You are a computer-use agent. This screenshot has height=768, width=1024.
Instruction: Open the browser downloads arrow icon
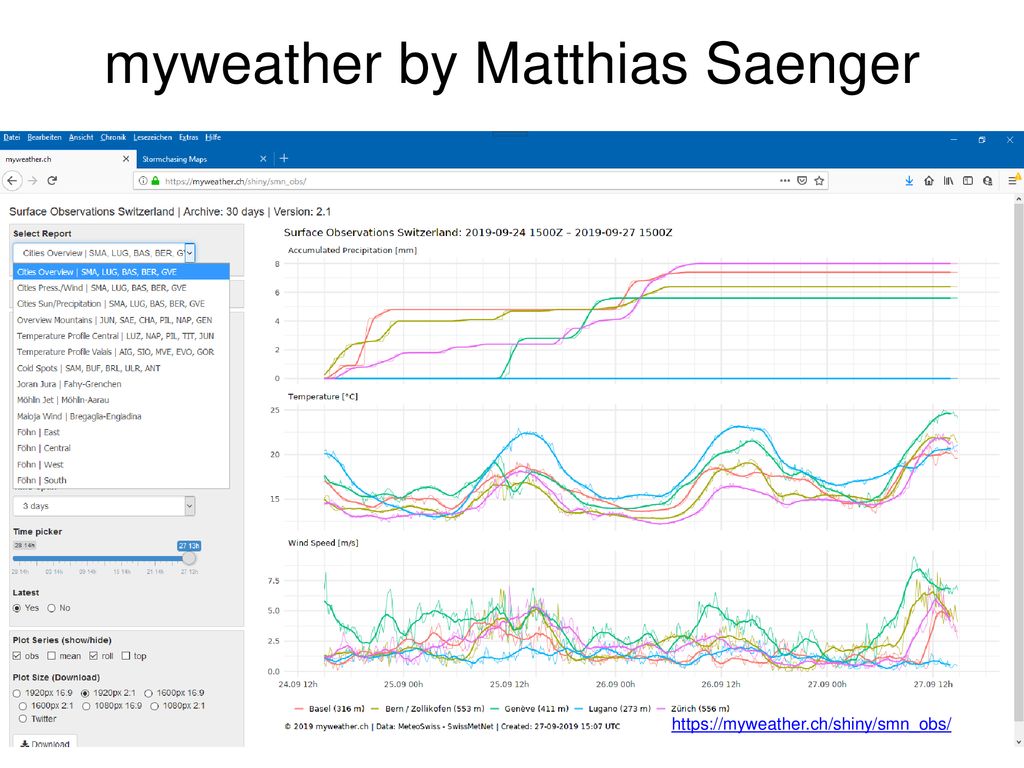tap(909, 181)
